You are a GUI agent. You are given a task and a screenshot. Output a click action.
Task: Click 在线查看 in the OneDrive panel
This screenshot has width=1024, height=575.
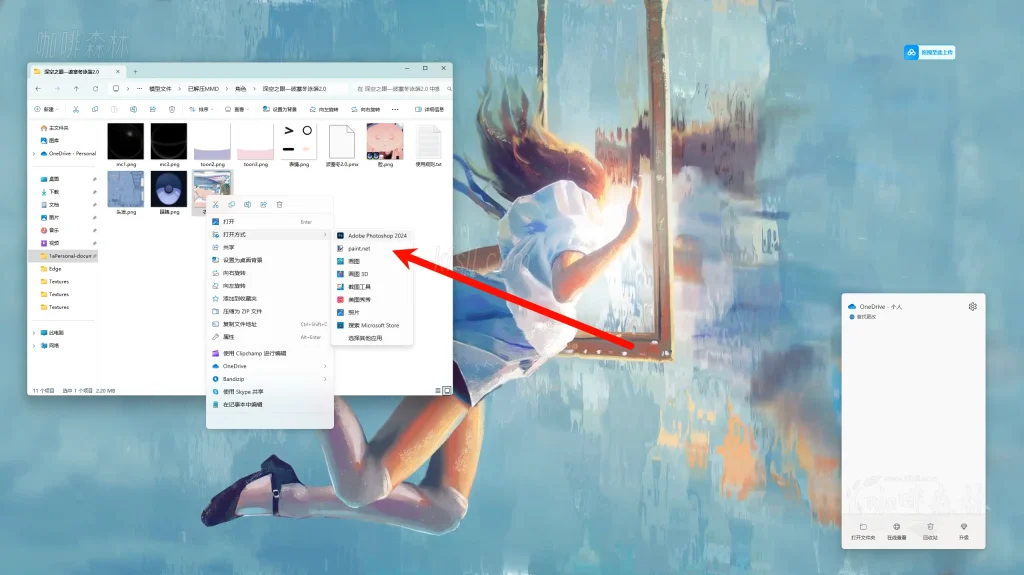click(x=896, y=531)
